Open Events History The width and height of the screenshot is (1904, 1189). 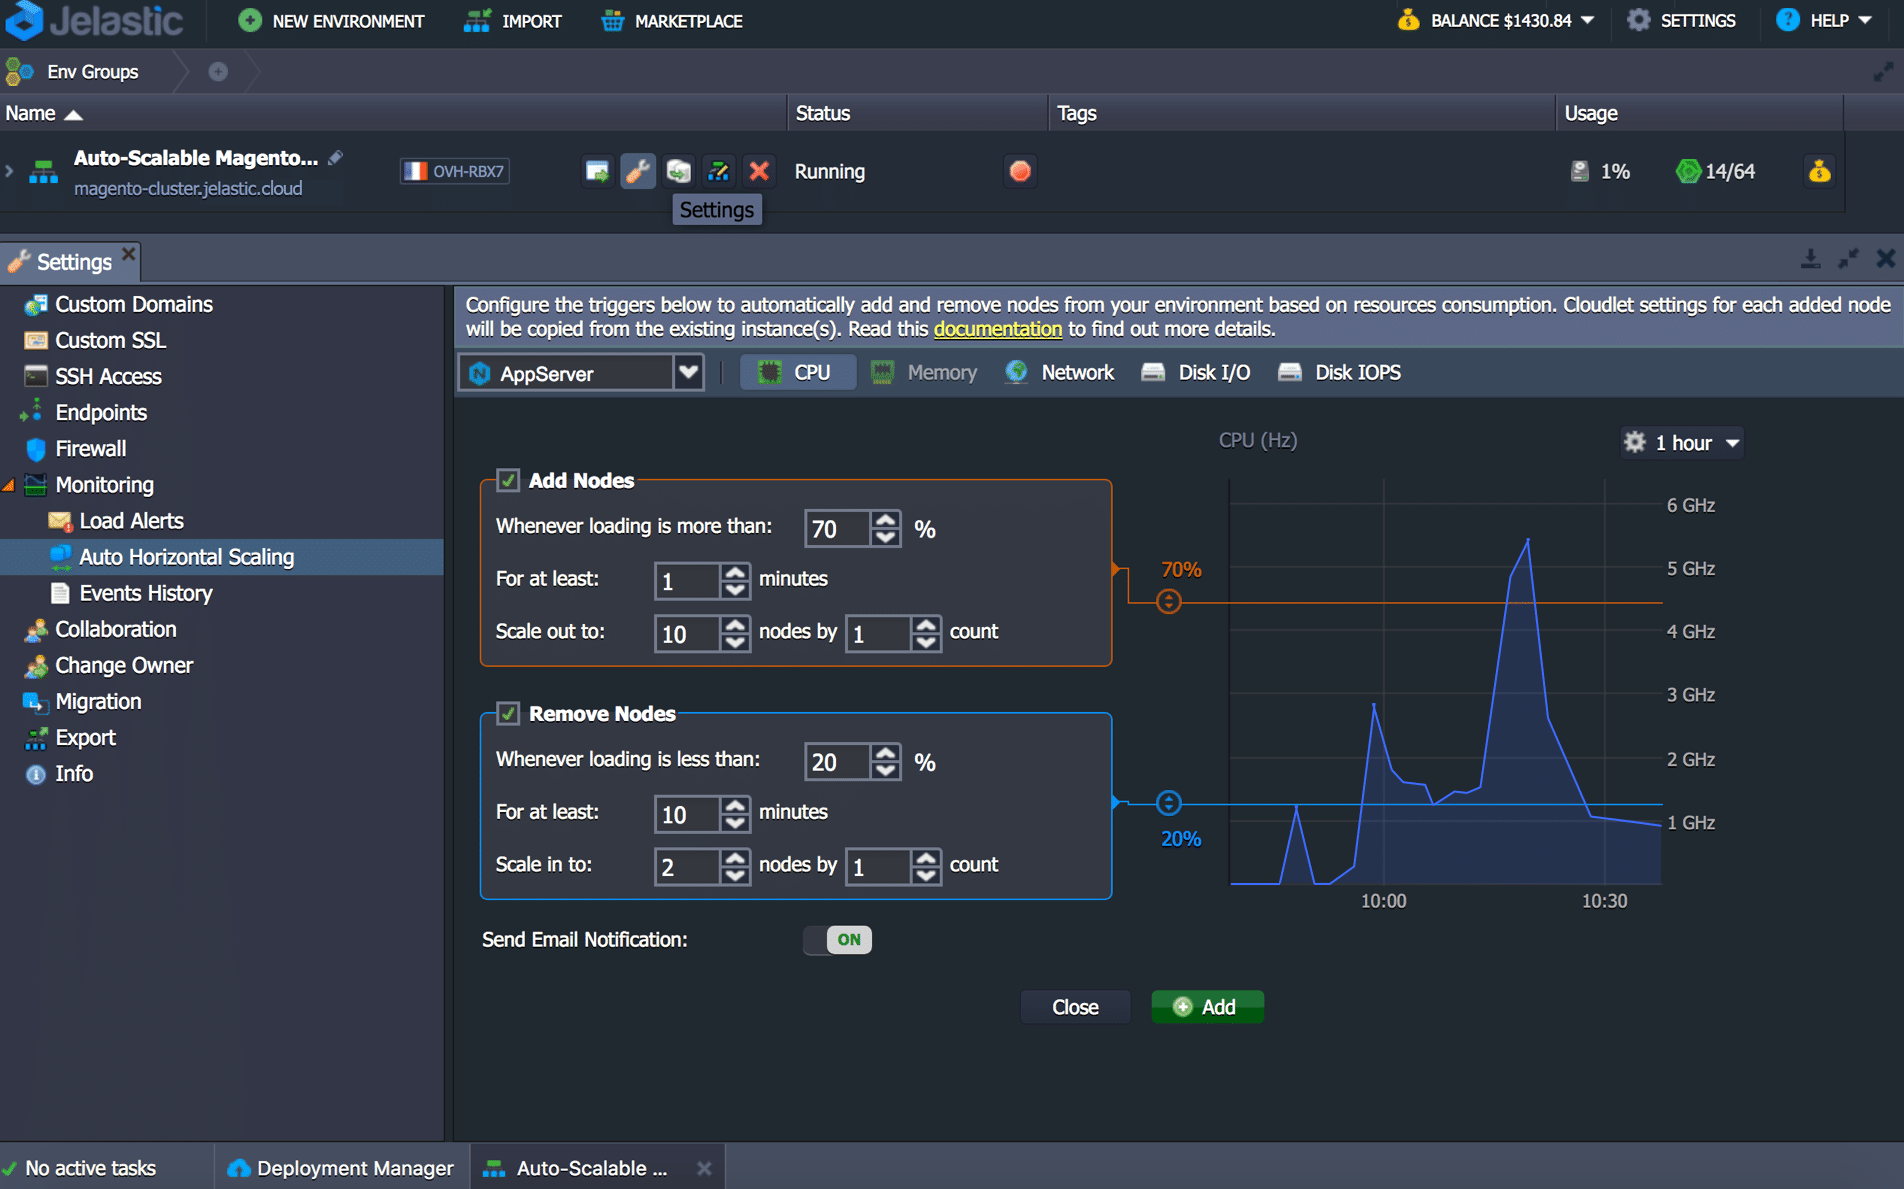pos(146,593)
